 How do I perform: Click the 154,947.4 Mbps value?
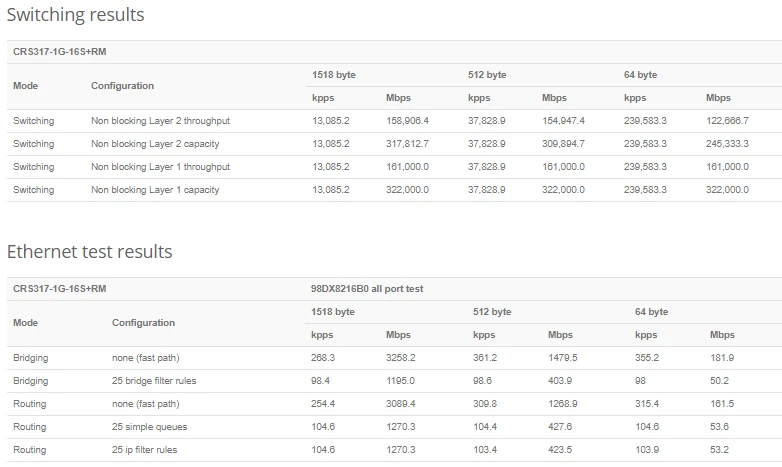coord(563,121)
